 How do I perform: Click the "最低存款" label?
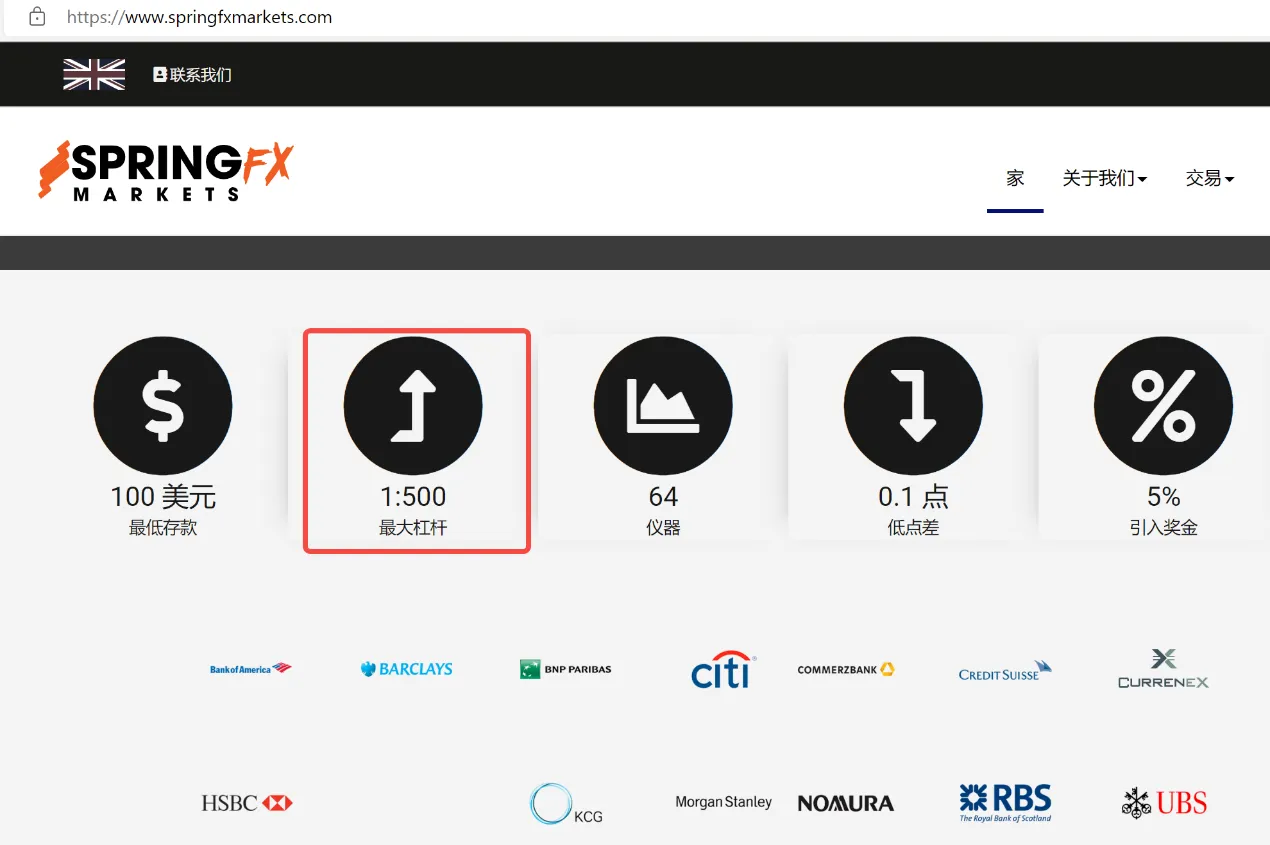click(163, 527)
